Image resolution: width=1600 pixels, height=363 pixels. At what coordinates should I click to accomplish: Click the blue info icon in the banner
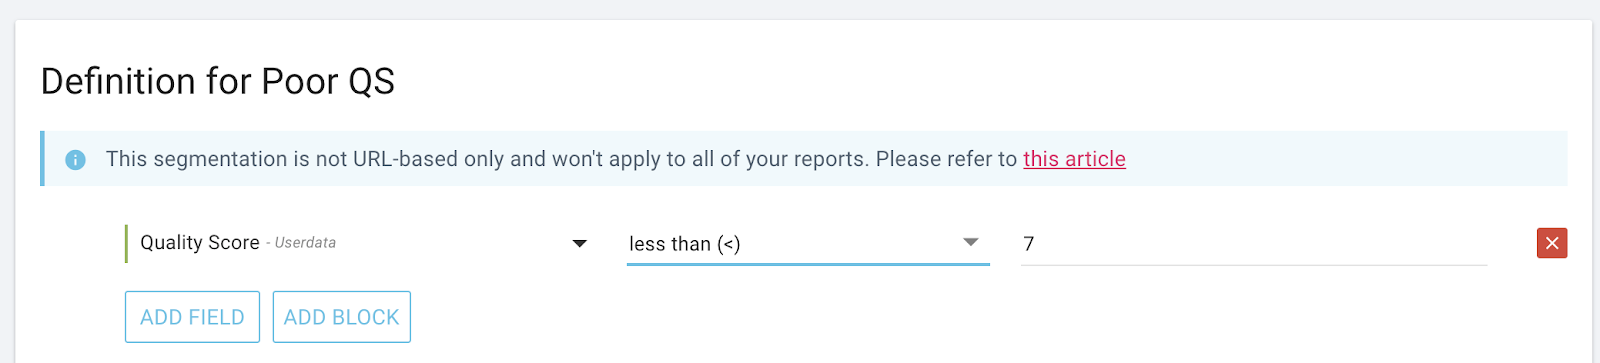click(x=75, y=160)
